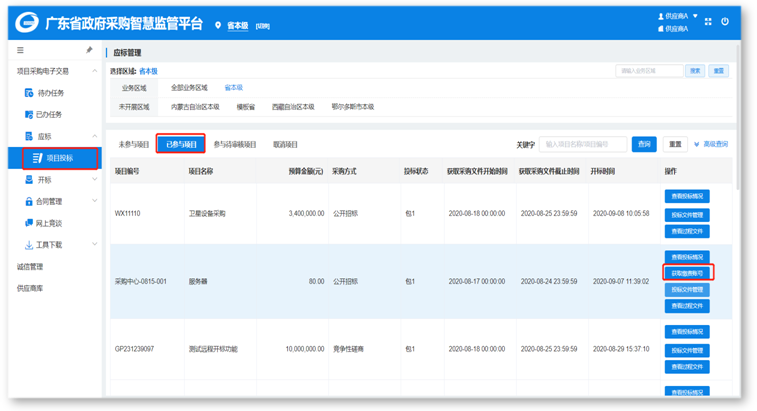The width and height of the screenshot is (757, 411).
Task: Click the 开标 sidebar icon
Action: (29, 180)
